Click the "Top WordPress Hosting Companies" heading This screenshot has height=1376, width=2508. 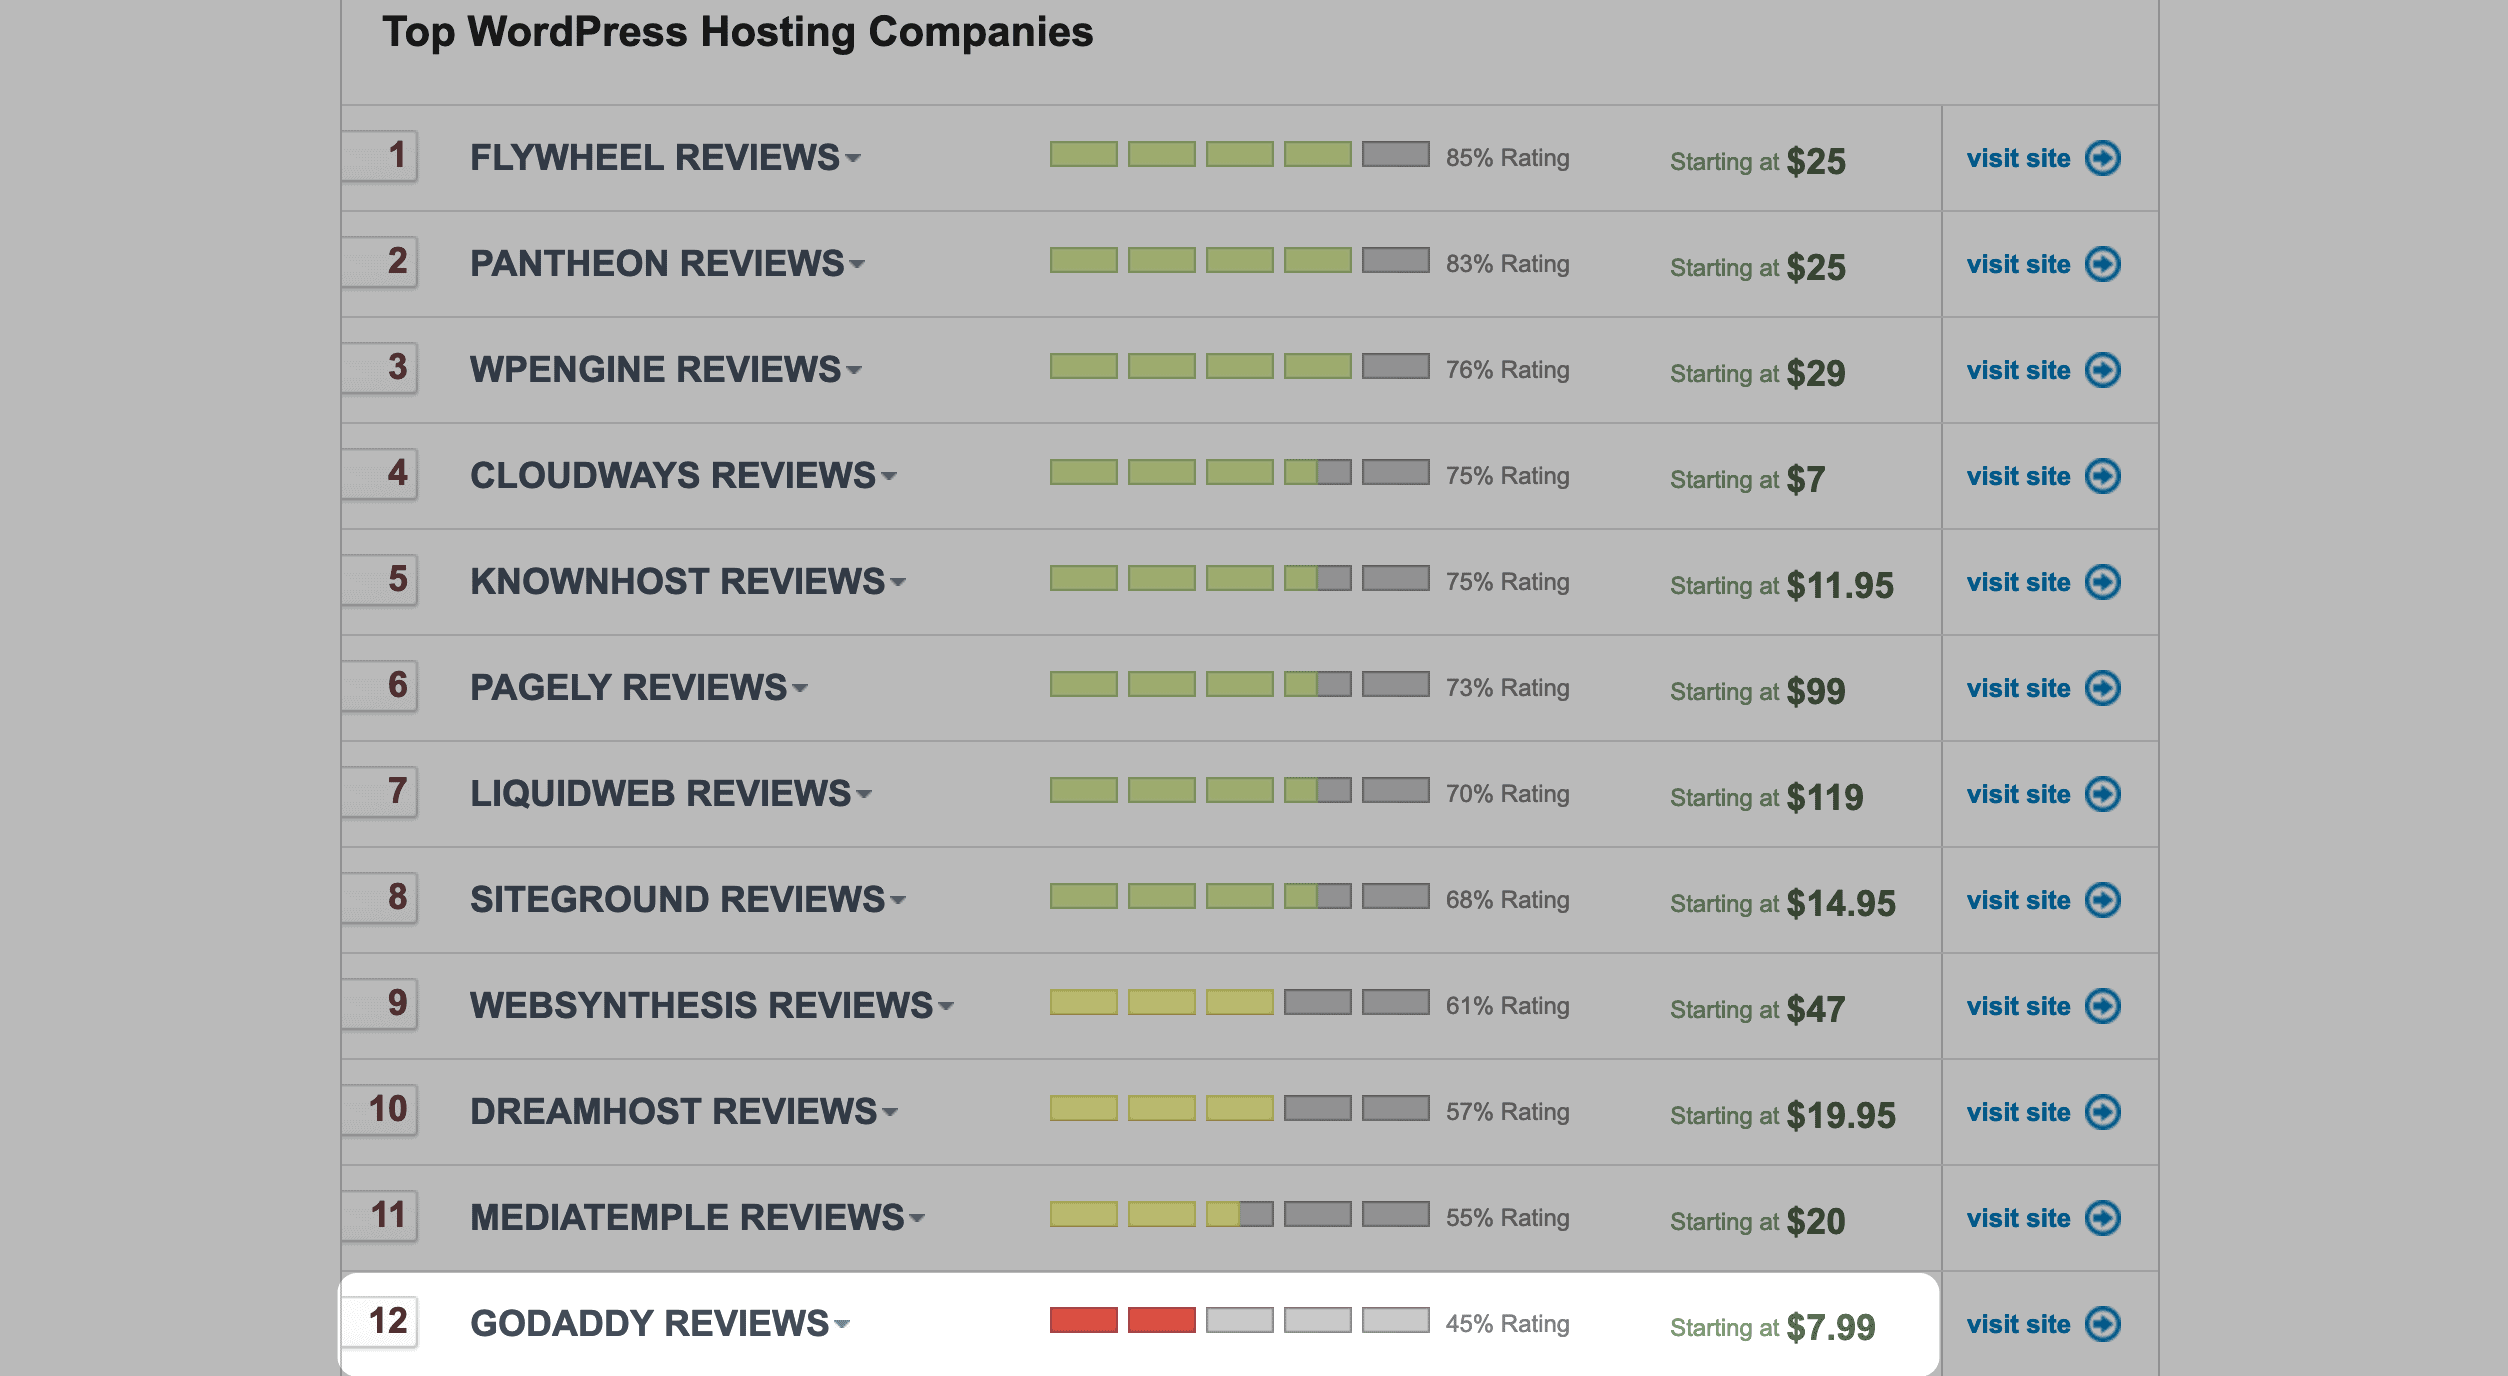[x=738, y=32]
